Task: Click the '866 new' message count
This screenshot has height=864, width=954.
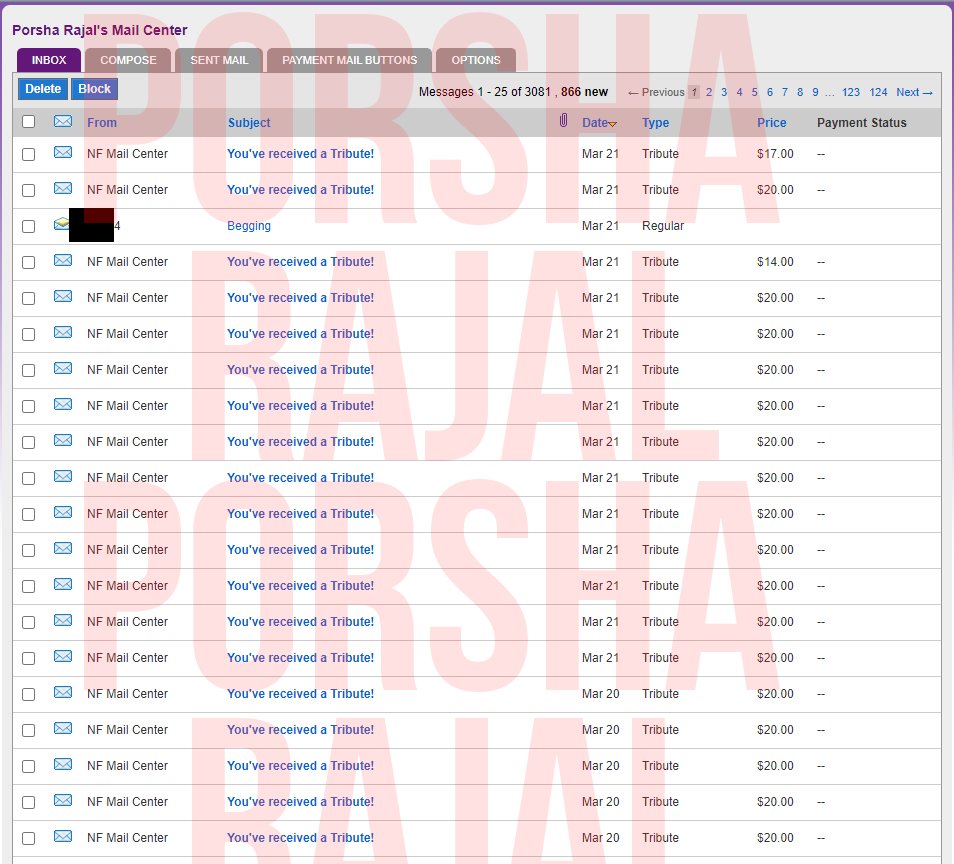Action: click(x=584, y=92)
